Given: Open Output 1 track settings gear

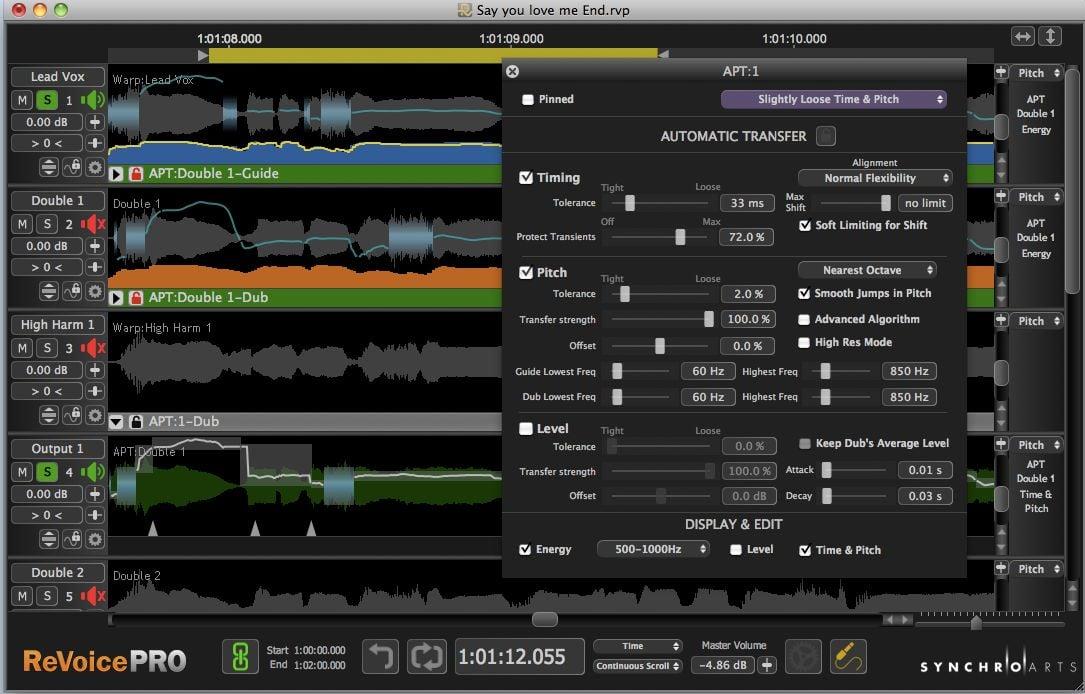Looking at the screenshot, I should point(95,539).
